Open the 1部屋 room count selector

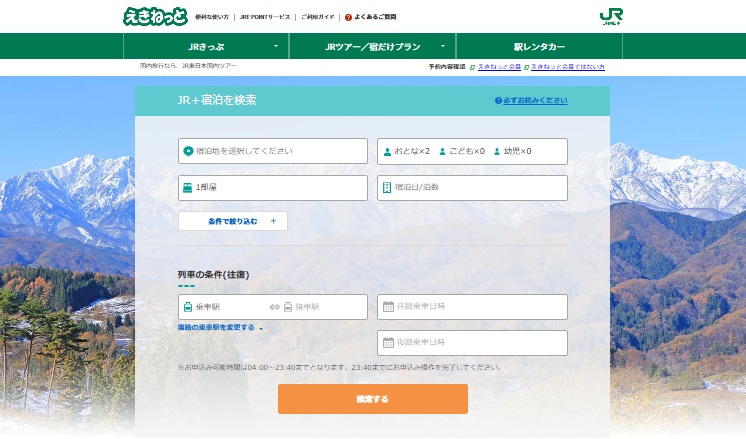pos(273,187)
